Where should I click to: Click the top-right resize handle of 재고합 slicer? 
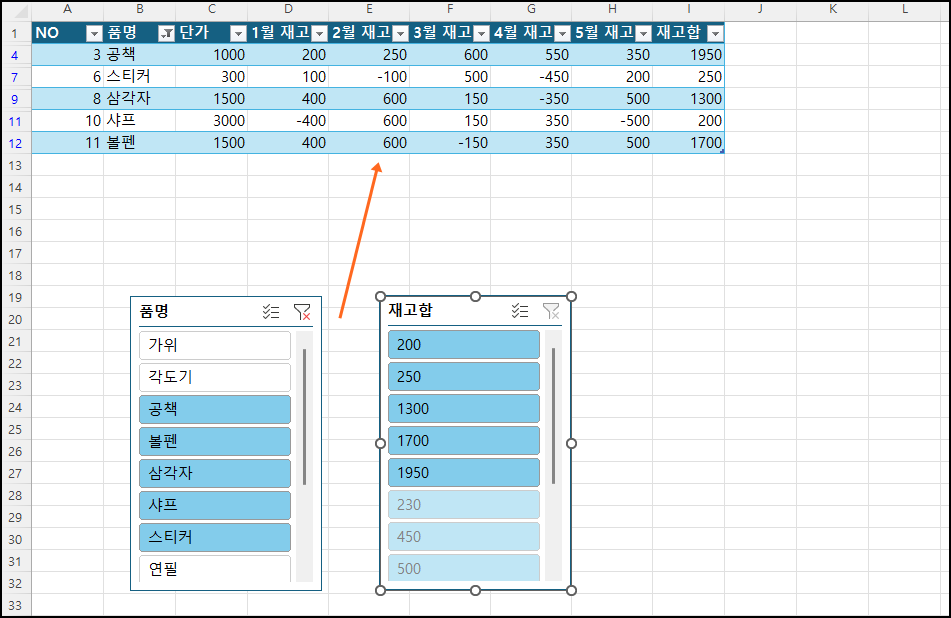tap(571, 297)
